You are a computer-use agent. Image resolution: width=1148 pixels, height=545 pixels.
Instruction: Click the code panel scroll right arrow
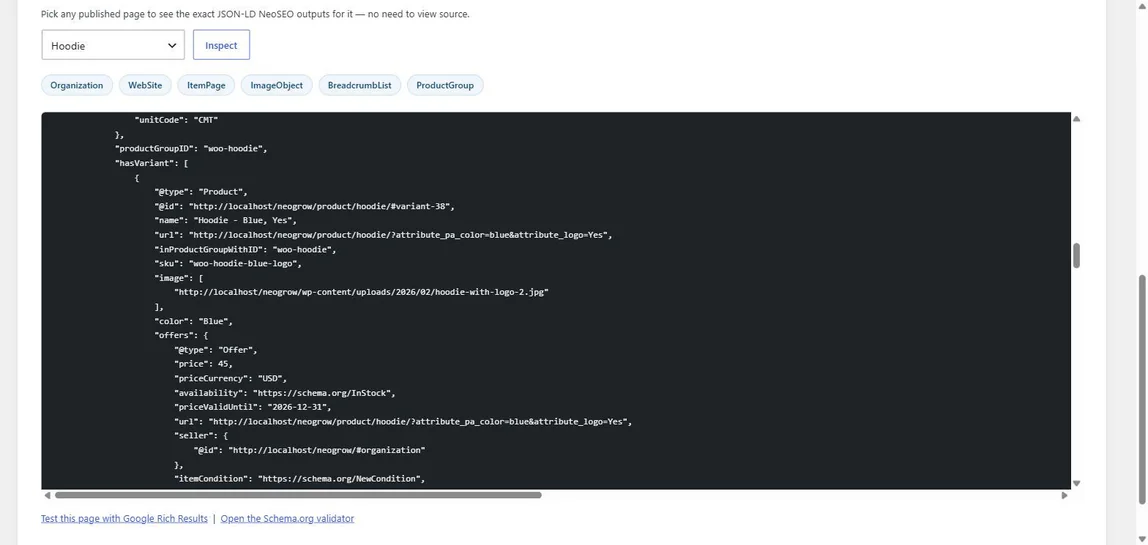coord(1064,495)
